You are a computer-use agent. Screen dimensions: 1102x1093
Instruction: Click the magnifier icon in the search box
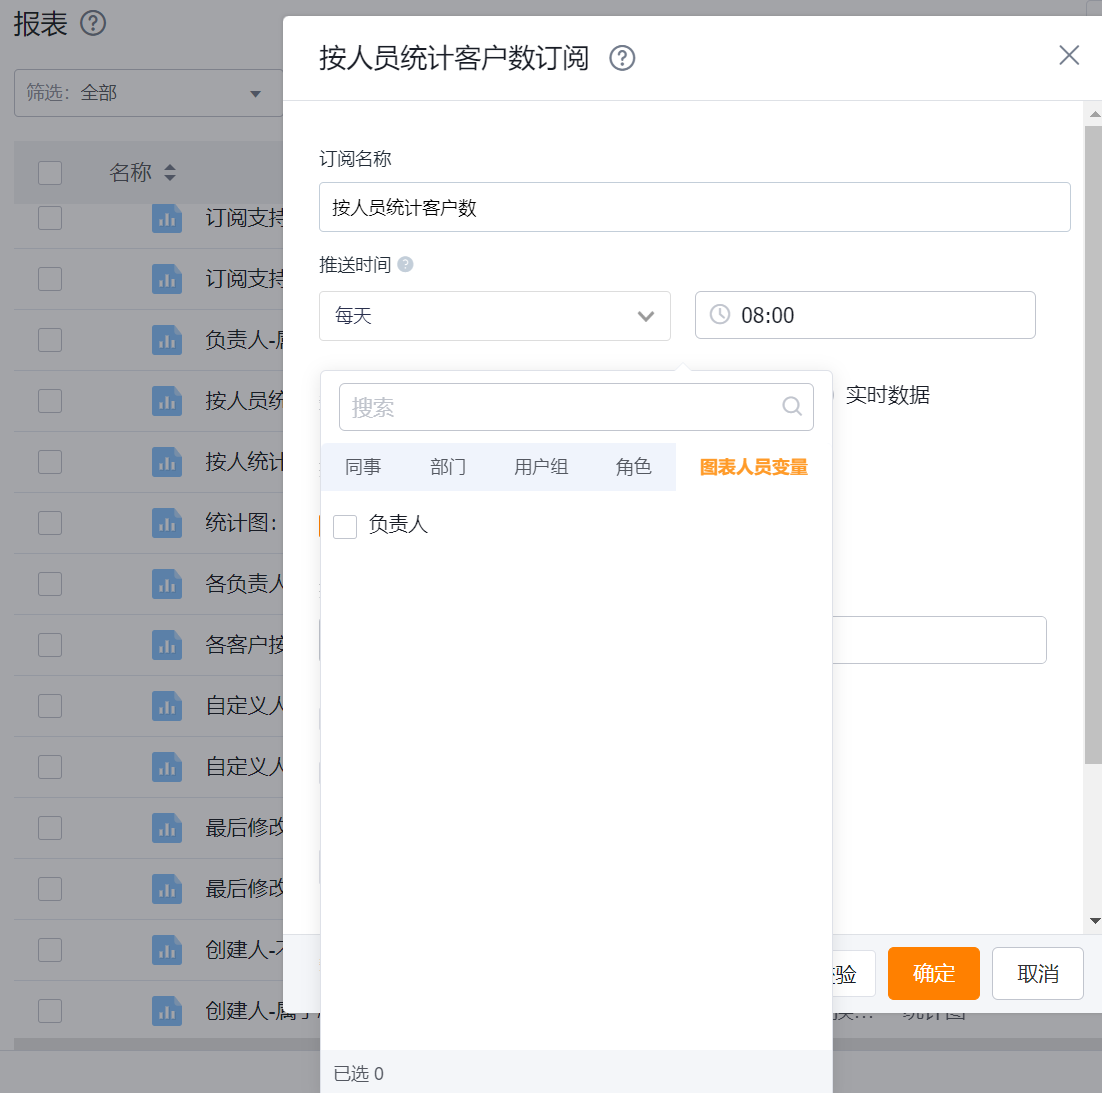(791, 406)
